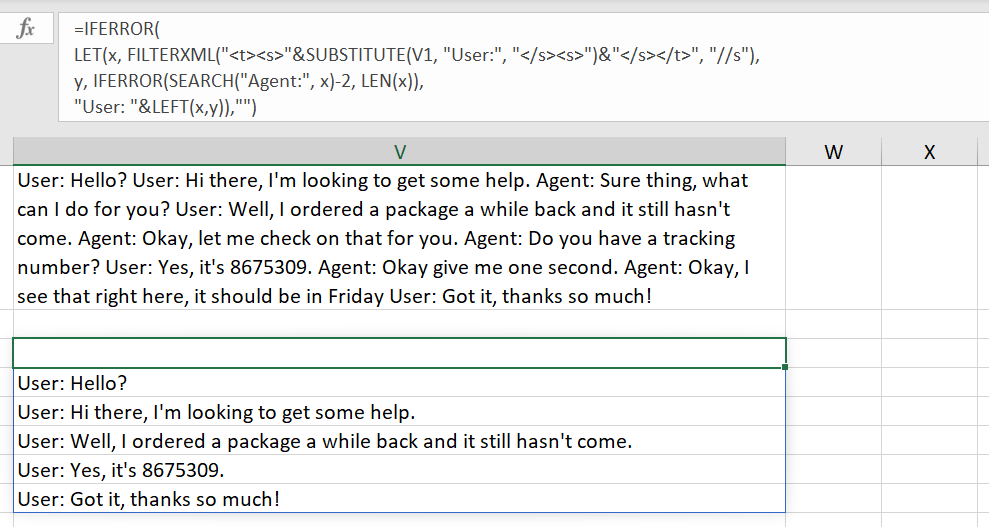Click the LEFT(x,y) line in formula bar
The height and width of the screenshot is (527, 989).
(x=165, y=107)
